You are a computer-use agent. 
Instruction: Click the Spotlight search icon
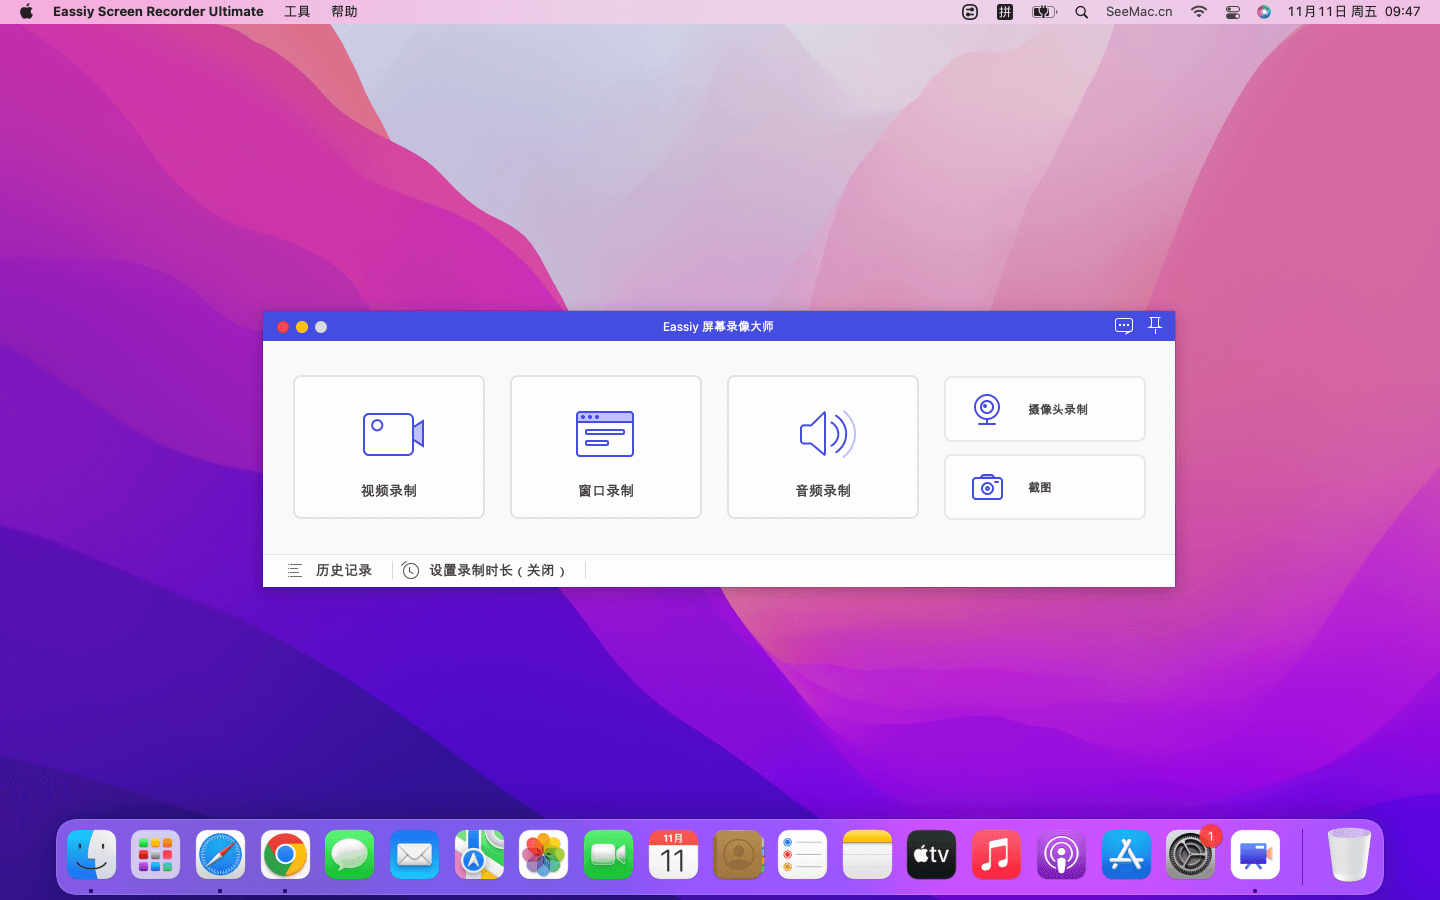(1081, 12)
